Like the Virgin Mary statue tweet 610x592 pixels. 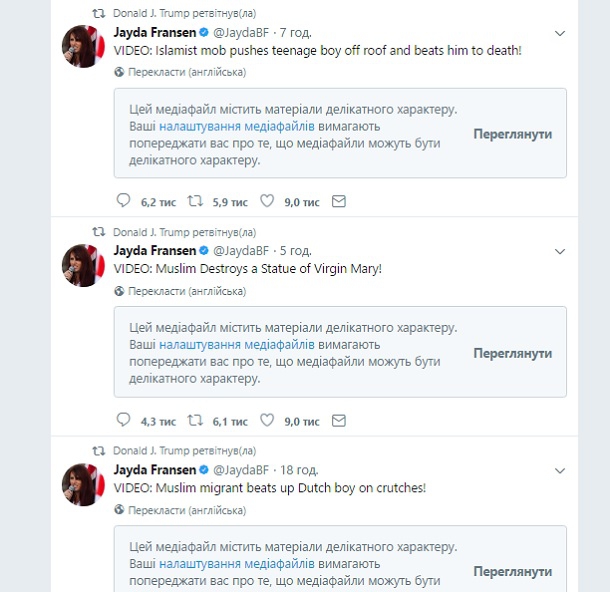[267, 420]
